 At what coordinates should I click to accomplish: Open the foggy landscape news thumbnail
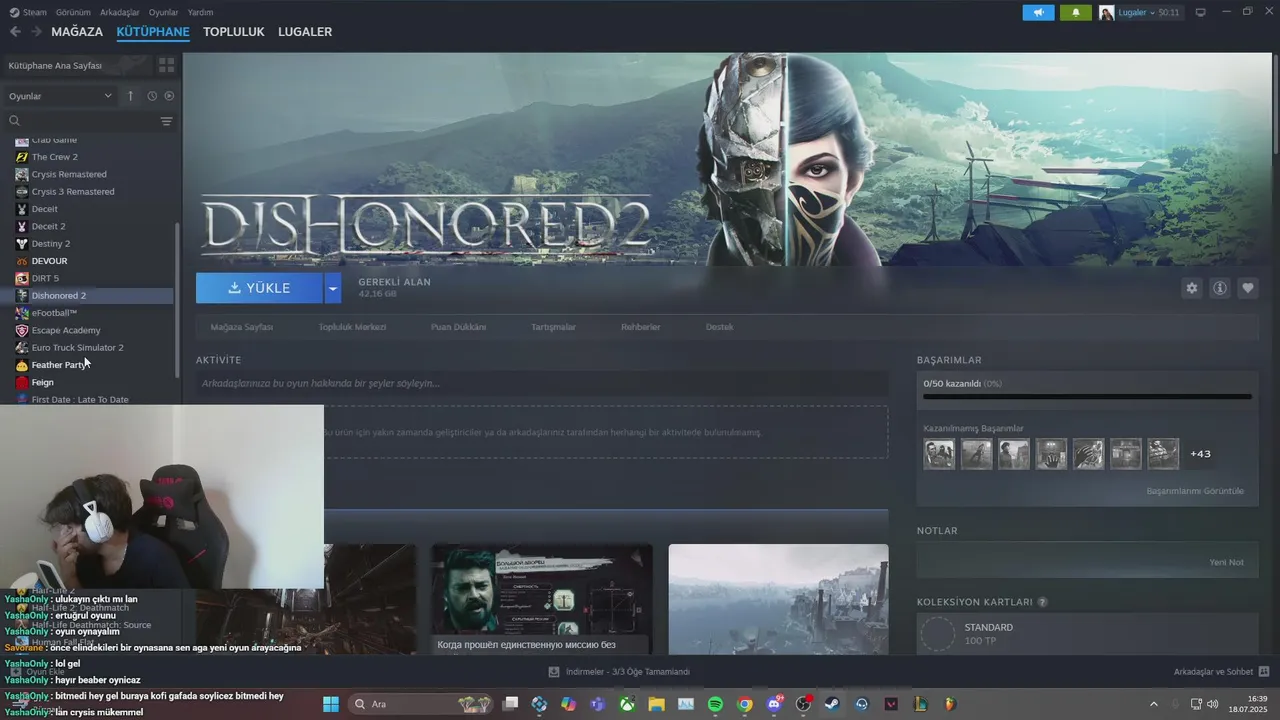[778, 599]
